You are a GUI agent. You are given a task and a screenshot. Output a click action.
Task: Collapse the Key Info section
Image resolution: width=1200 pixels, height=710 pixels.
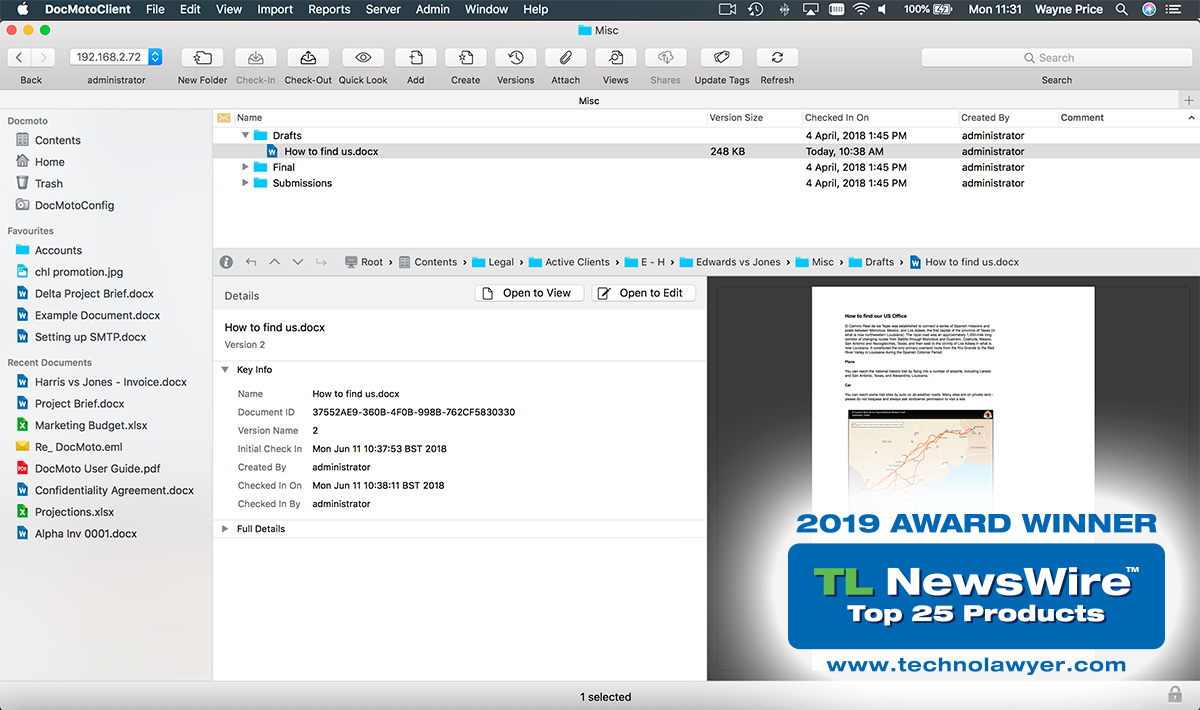tap(225, 370)
